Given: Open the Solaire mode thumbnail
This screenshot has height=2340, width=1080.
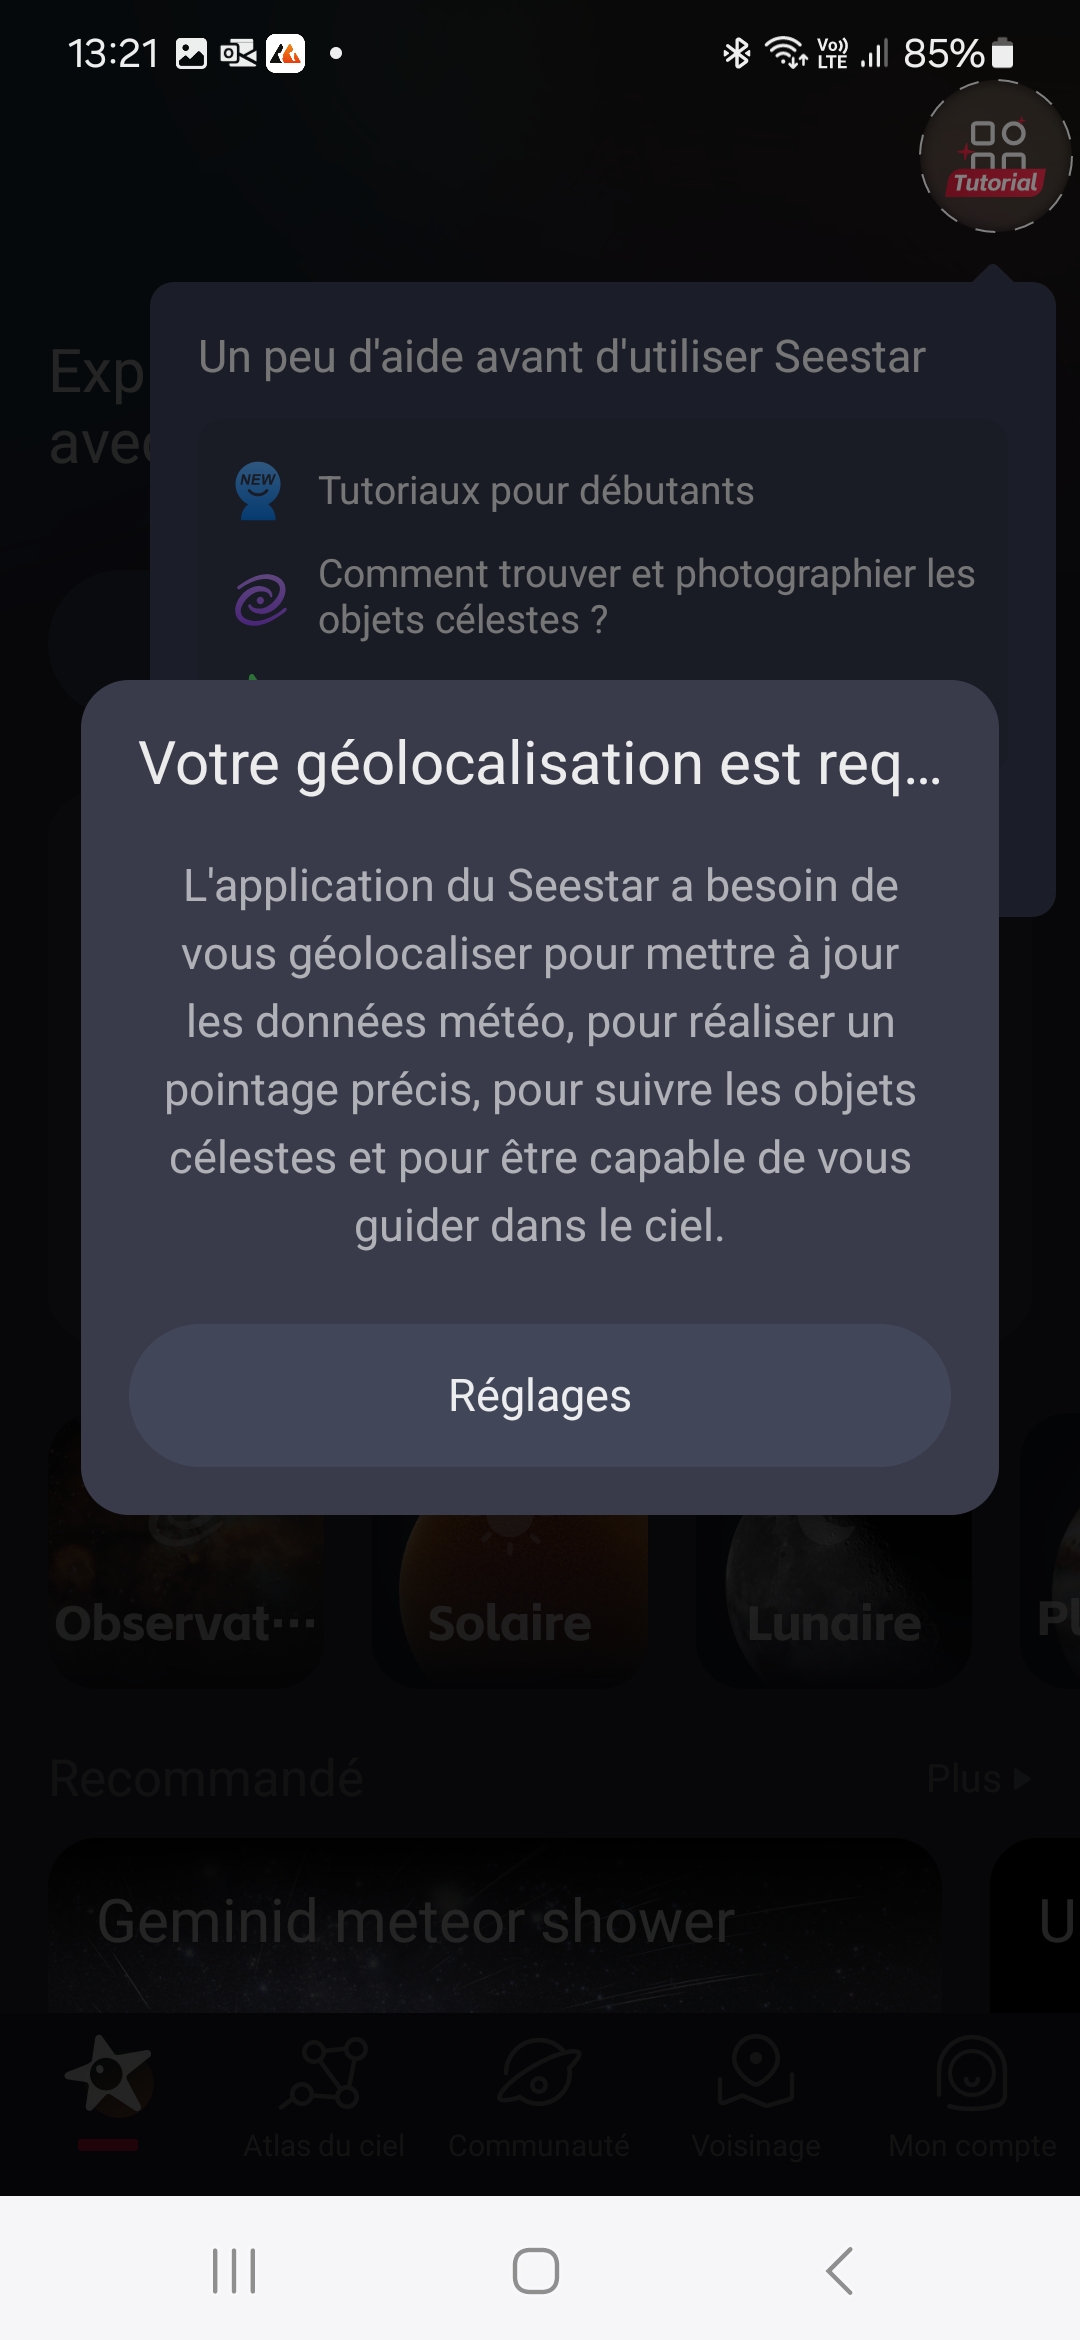Looking at the screenshot, I should 510,1600.
